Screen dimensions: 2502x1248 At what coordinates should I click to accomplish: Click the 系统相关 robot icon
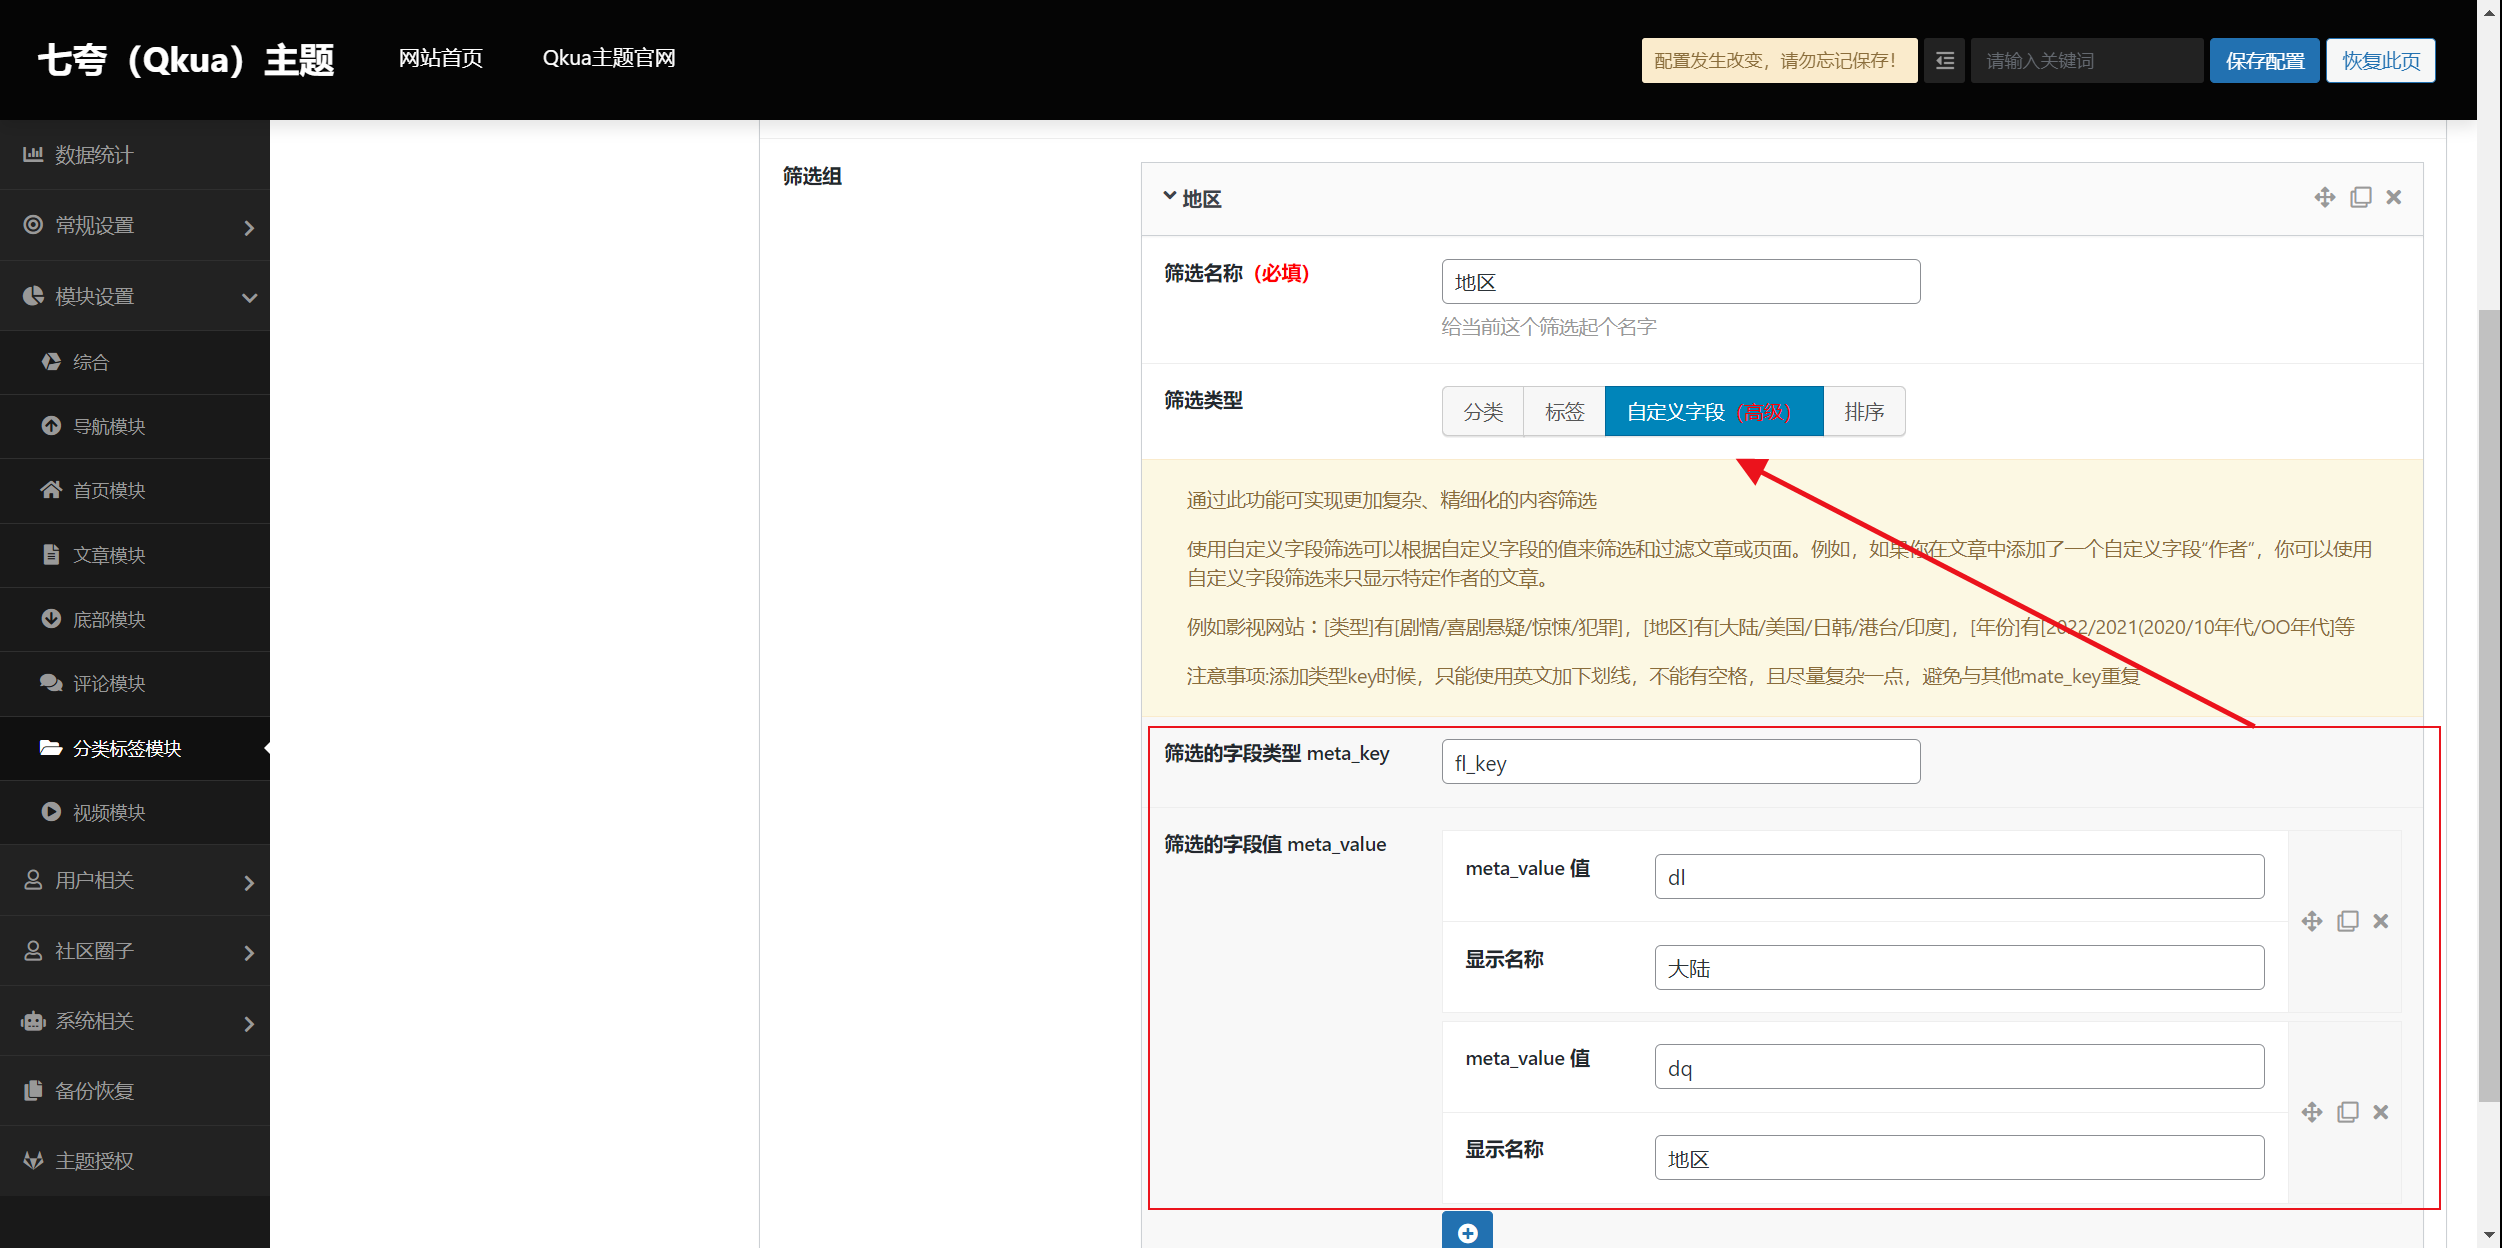tap(33, 1021)
